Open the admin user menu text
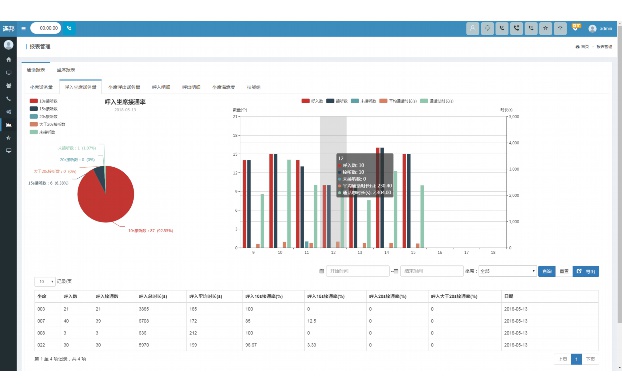The height and width of the screenshot is (392, 622). click(x=605, y=29)
